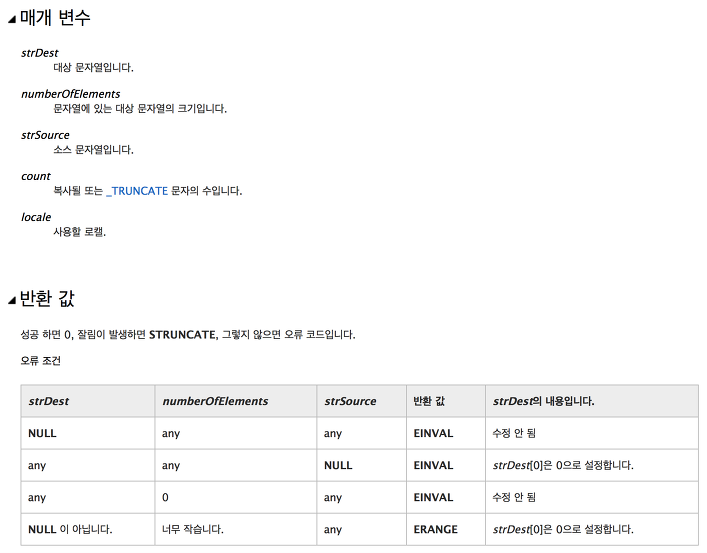Click strDest[0] text in the ERANGE row
Image resolution: width=707 pixels, height=553 pixels.
point(518,529)
